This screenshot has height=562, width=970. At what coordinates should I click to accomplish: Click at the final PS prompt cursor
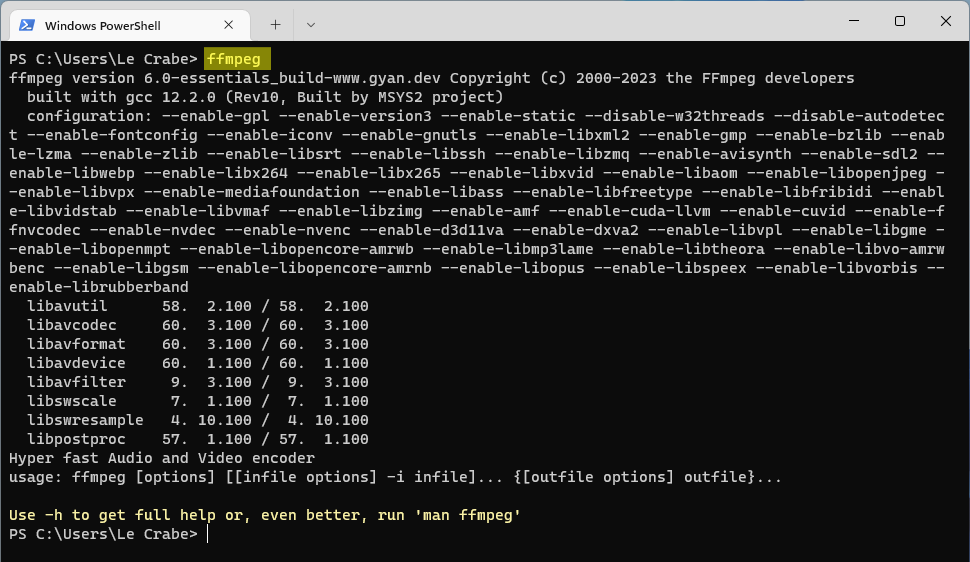[207, 534]
